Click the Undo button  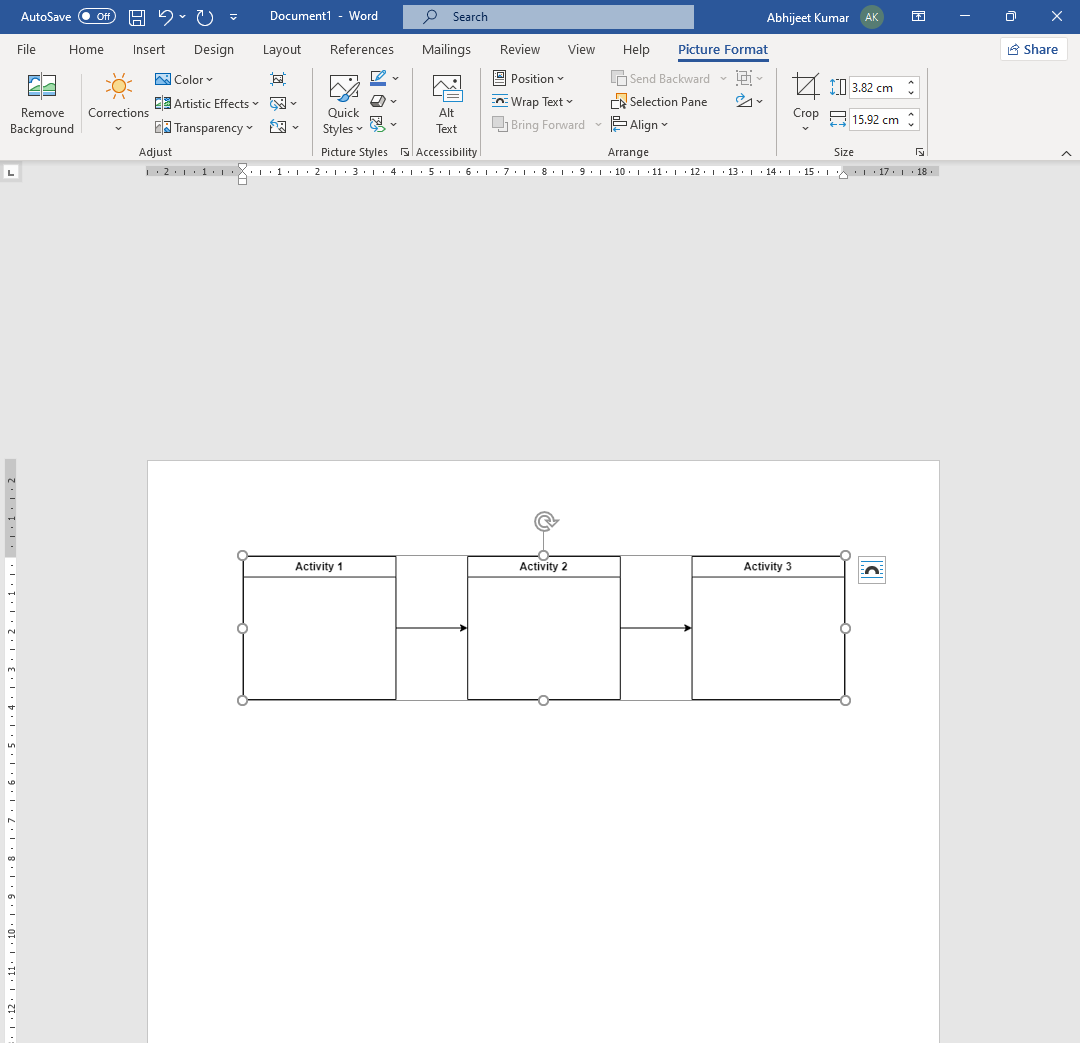pos(166,16)
